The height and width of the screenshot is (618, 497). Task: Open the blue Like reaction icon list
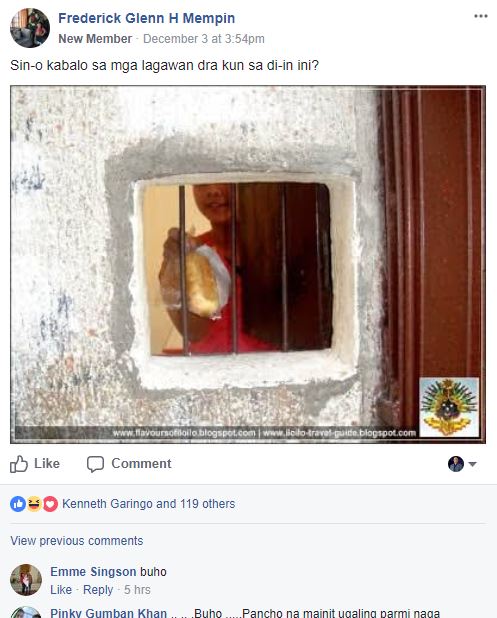pos(18,504)
